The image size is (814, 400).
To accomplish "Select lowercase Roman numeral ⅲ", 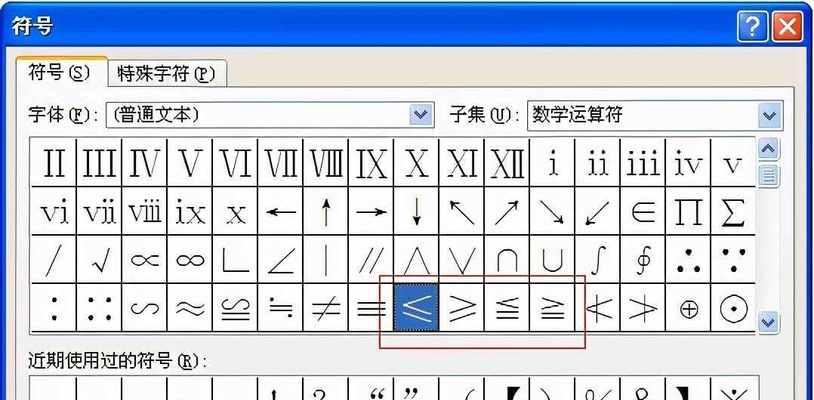I will click(x=643, y=162).
